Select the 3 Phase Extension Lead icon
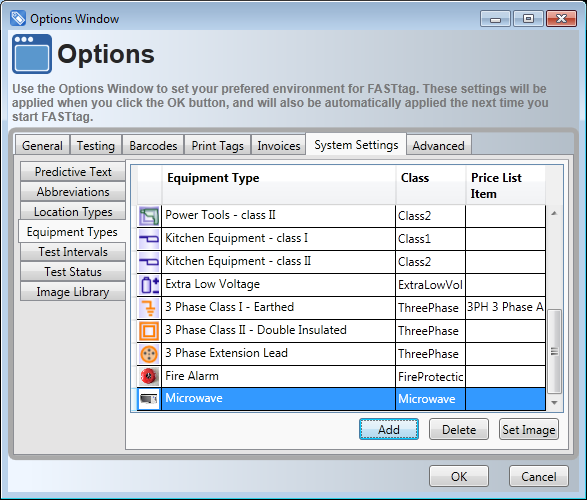 pyautogui.click(x=149, y=354)
